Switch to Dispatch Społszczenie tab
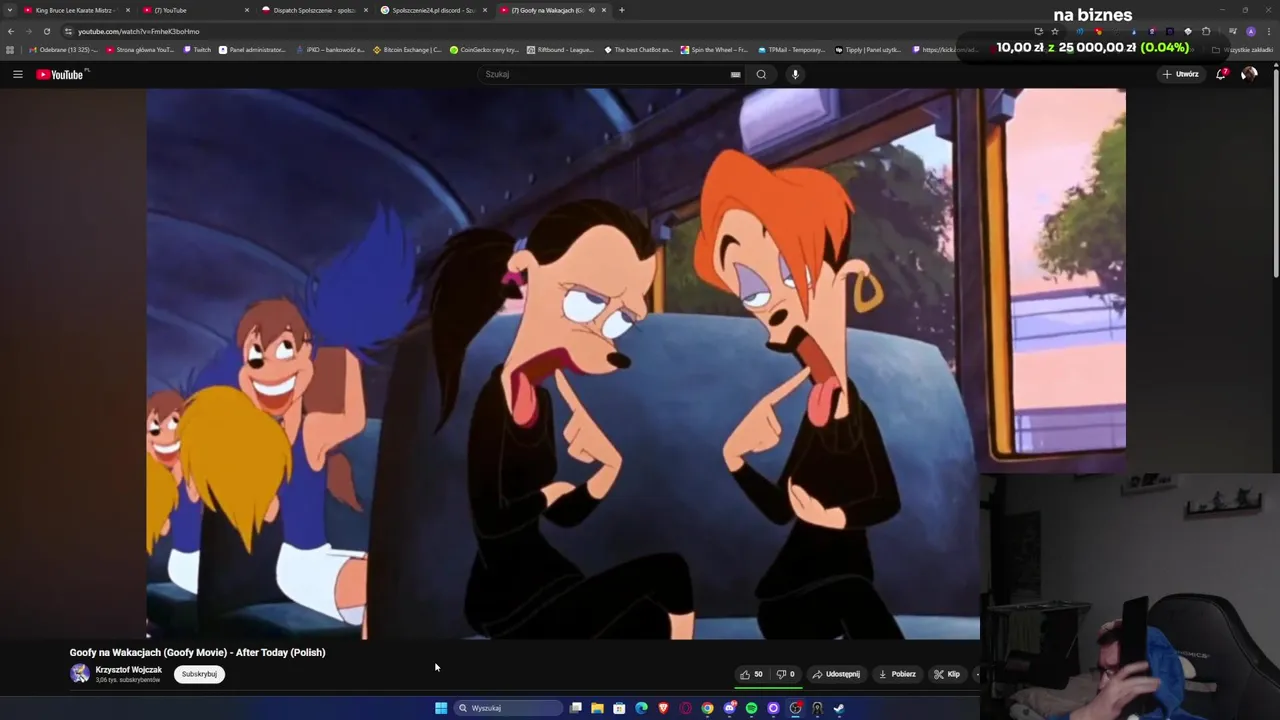1280x720 pixels. [x=313, y=10]
